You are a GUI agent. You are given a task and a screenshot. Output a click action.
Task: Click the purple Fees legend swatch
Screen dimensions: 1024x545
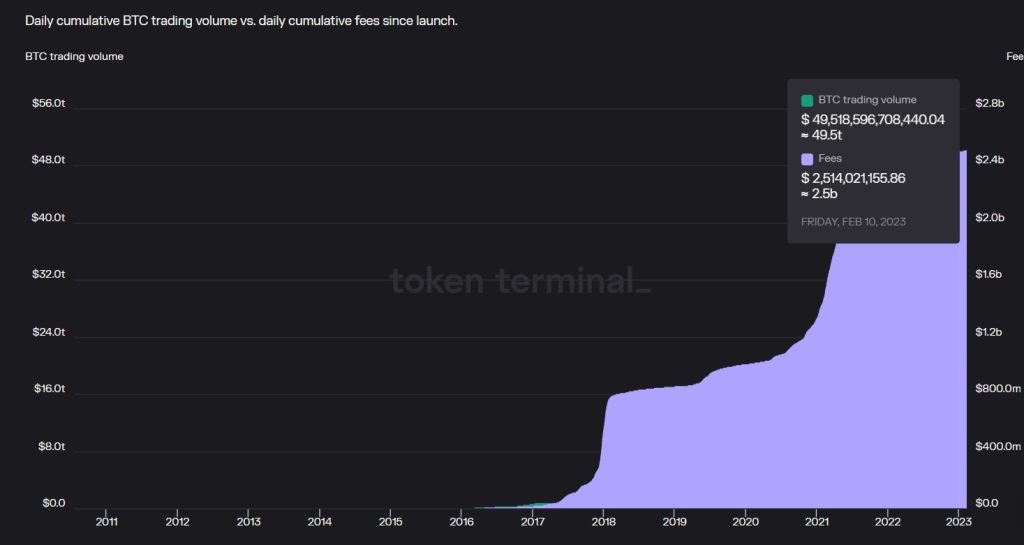807,159
